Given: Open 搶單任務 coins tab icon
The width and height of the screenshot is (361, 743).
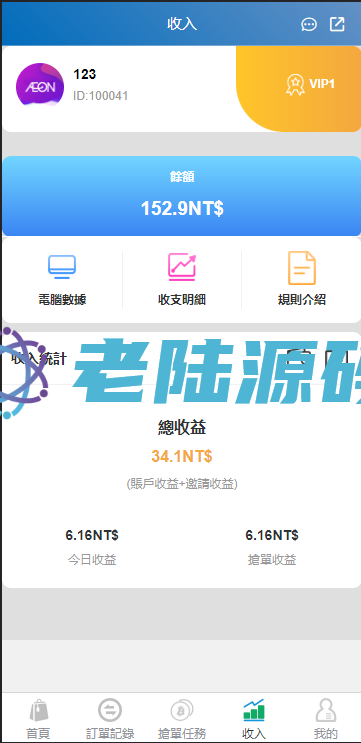Looking at the screenshot, I should tap(182, 711).
